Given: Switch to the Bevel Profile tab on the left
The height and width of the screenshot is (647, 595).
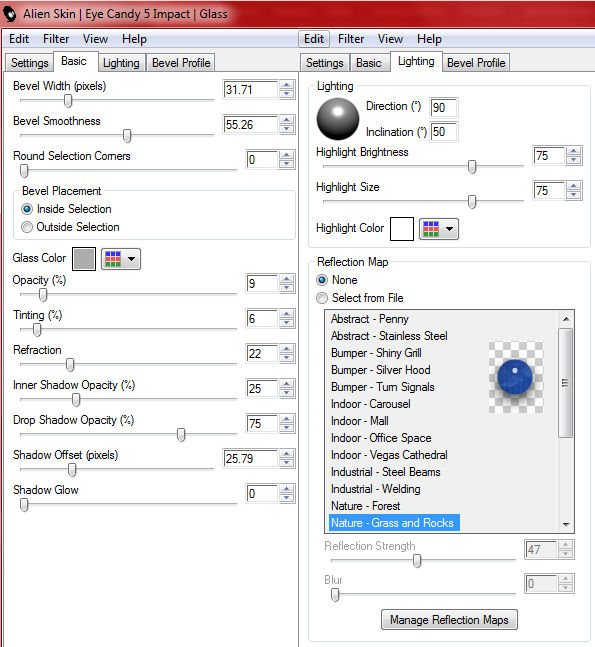Looking at the screenshot, I should (181, 63).
